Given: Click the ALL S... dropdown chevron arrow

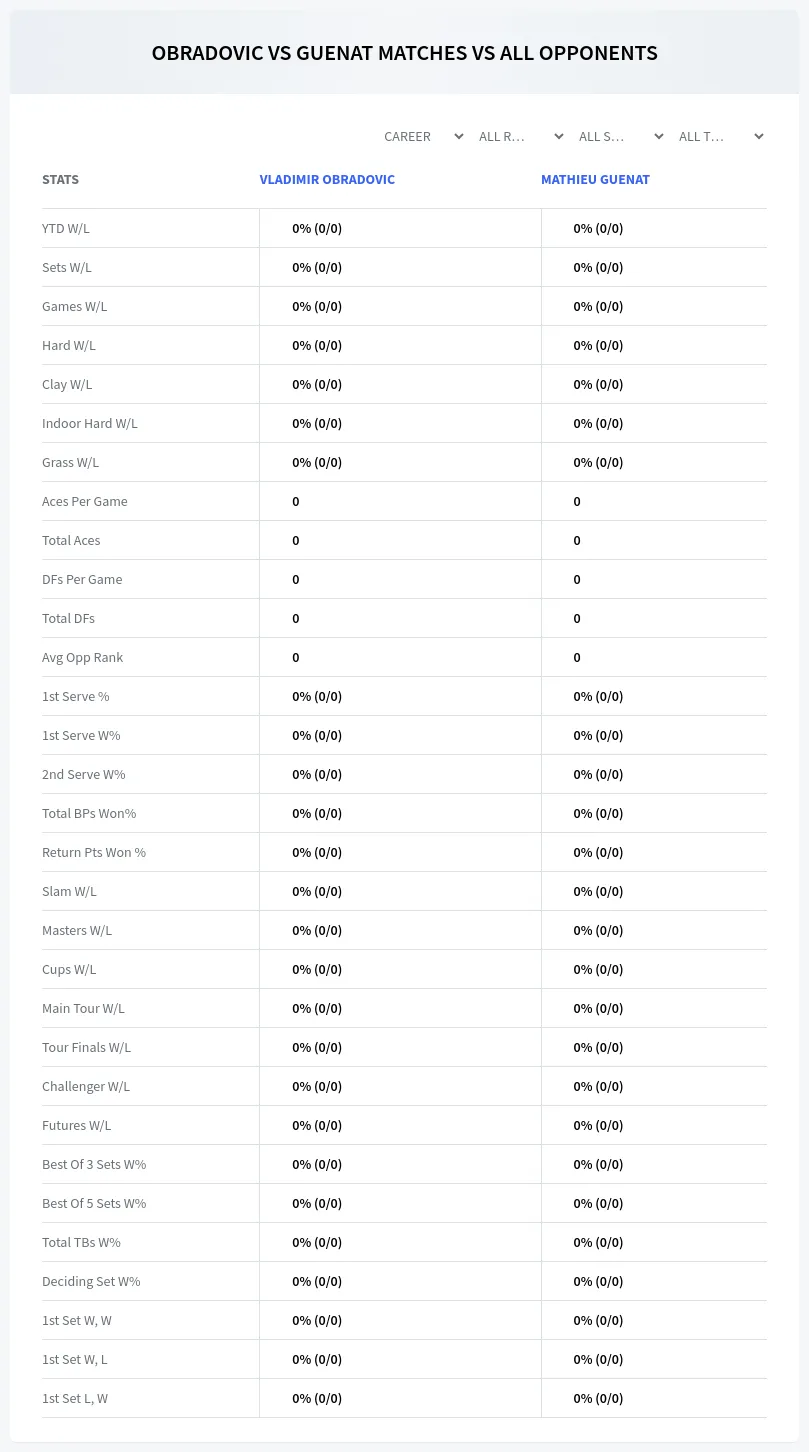Looking at the screenshot, I should tap(658, 136).
